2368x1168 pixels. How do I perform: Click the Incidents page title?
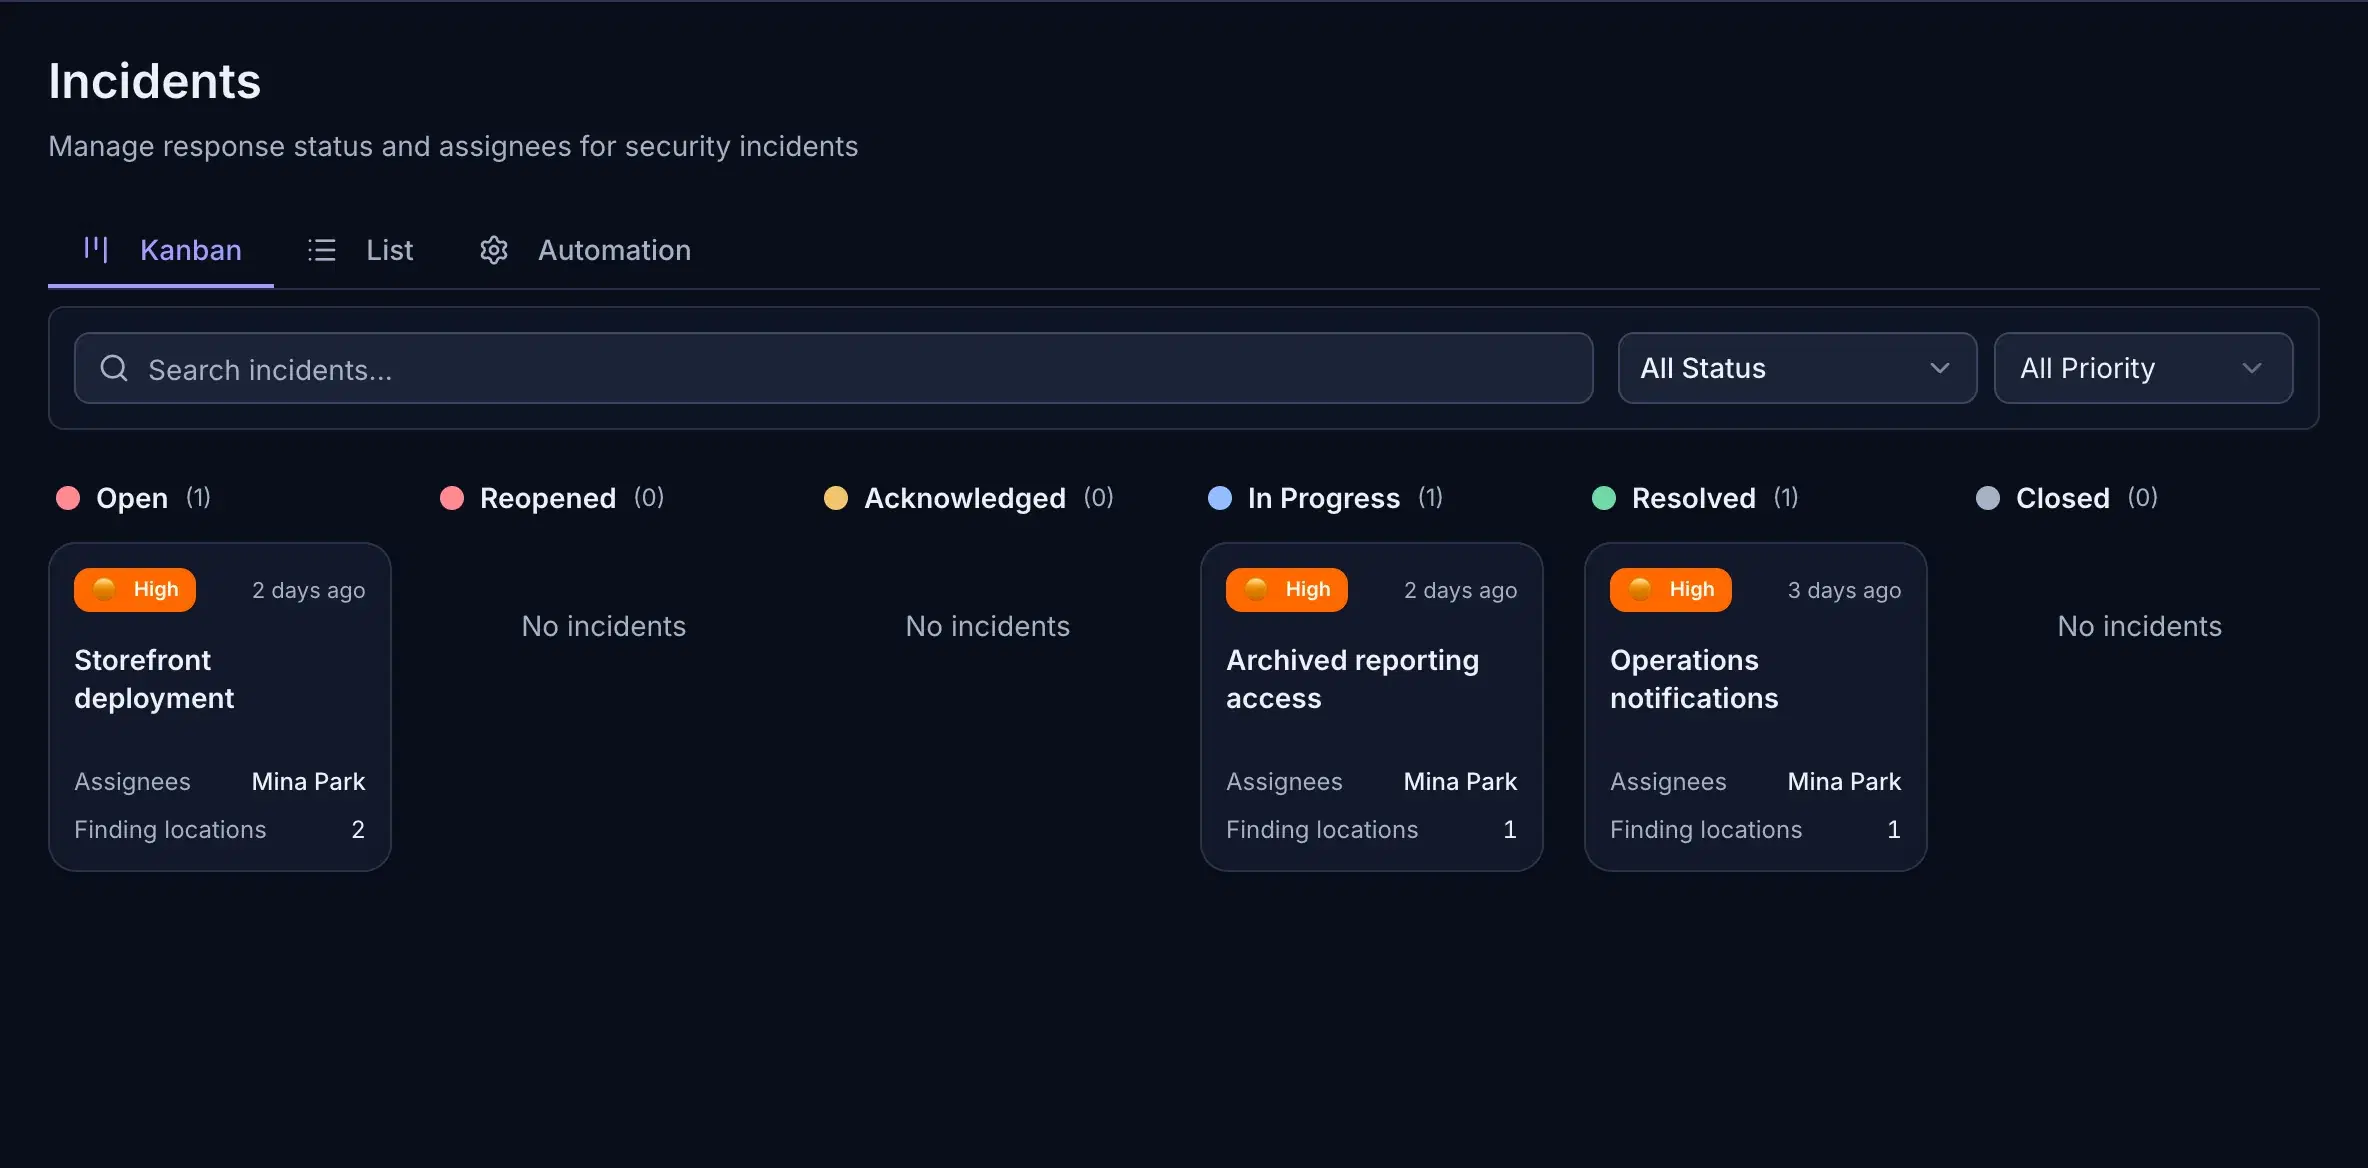154,81
